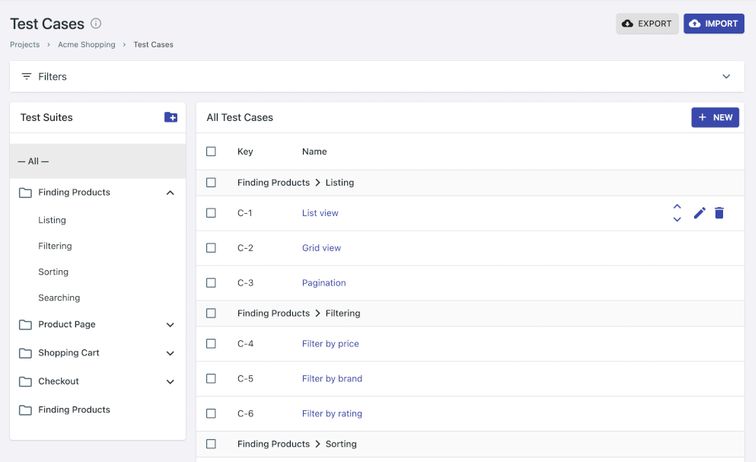756x462 pixels.
Task: Select the Filtering sub-suite in the sidebar
Action: [55, 246]
